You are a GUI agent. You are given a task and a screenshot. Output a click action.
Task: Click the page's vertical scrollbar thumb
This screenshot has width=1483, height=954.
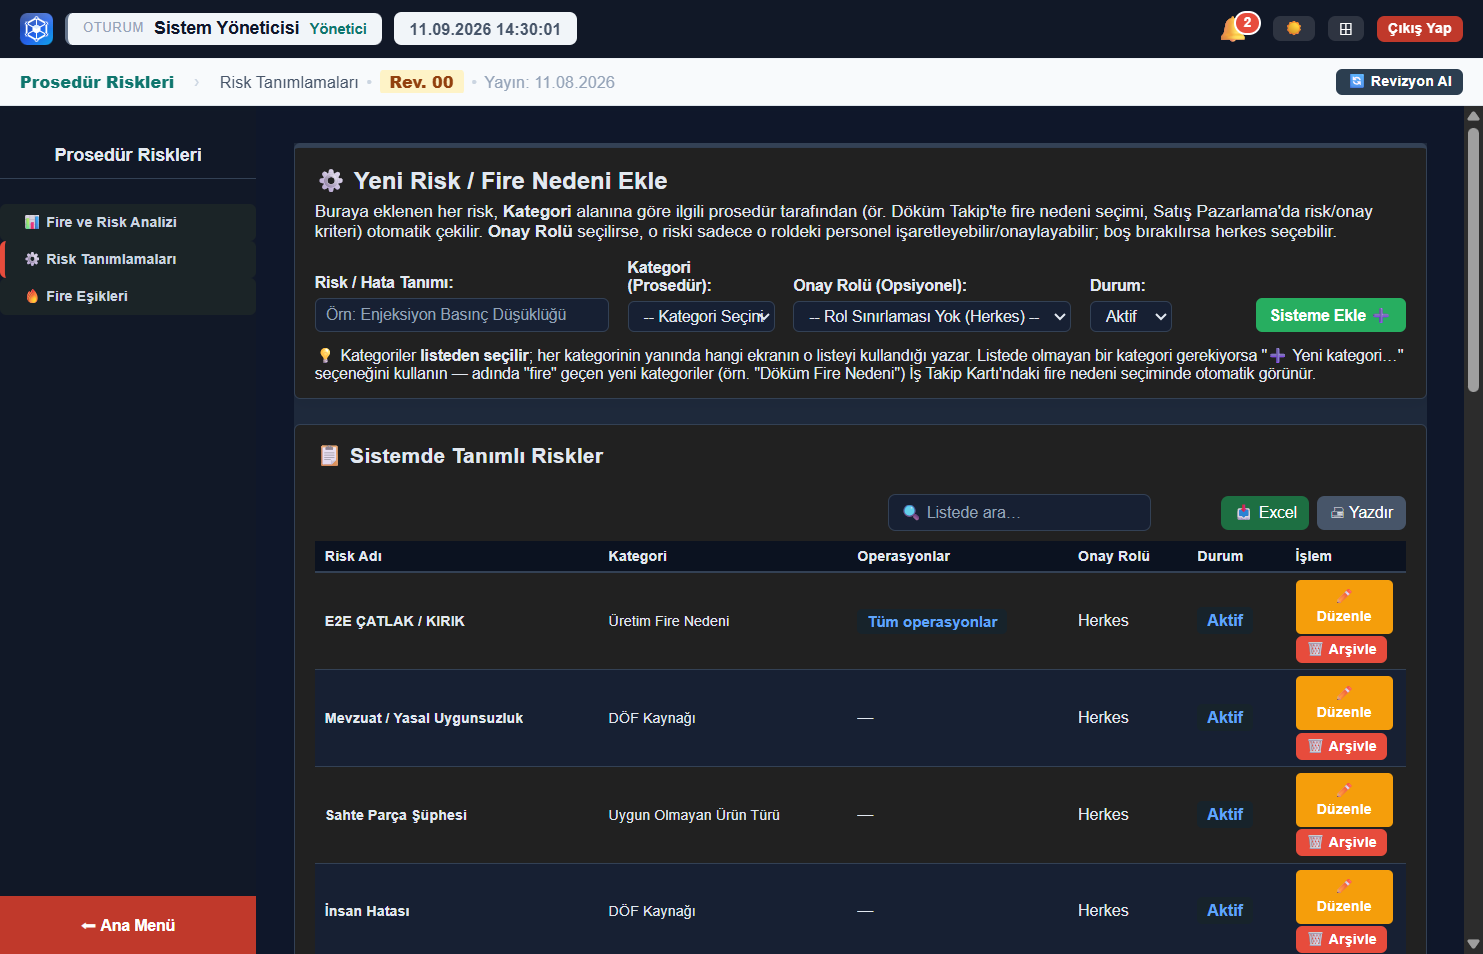coord(1473,258)
